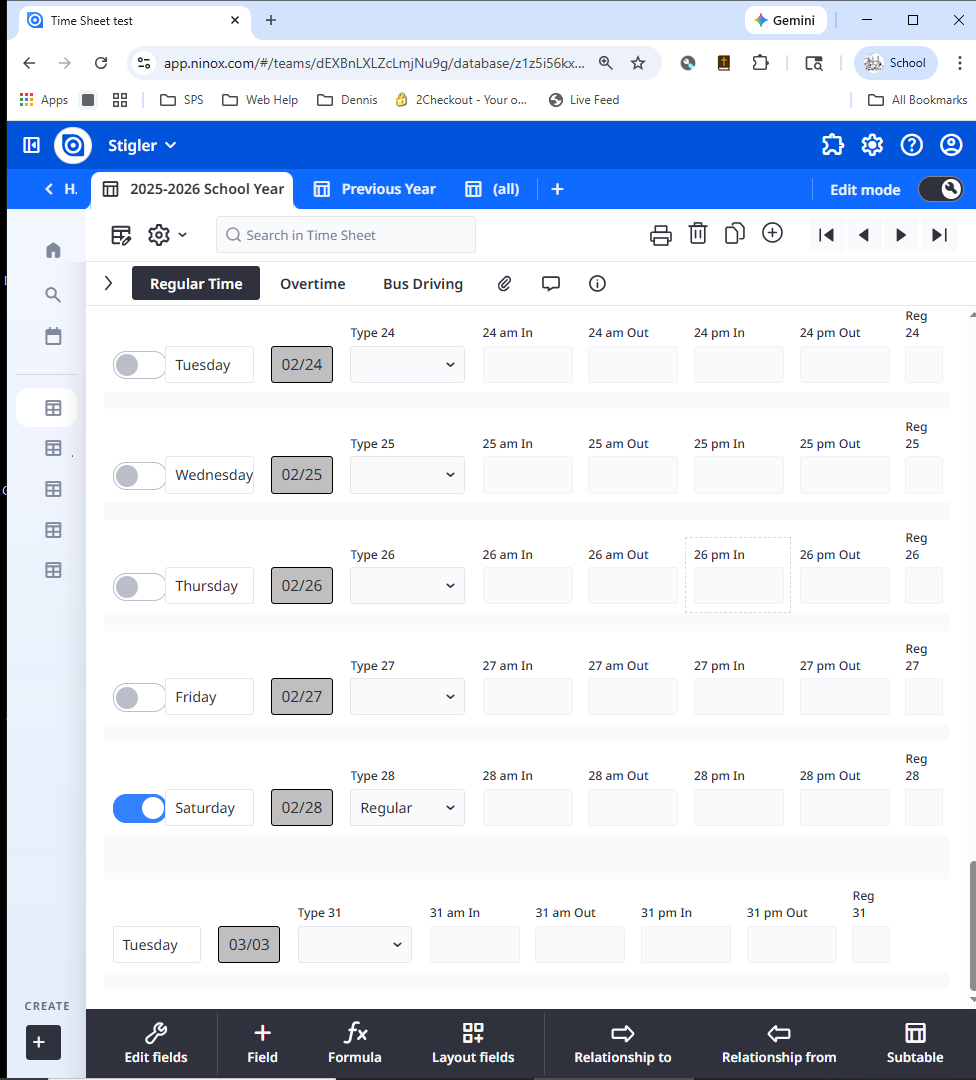Open the attachments paperclip icon
The height and width of the screenshot is (1080, 976).
tap(505, 284)
